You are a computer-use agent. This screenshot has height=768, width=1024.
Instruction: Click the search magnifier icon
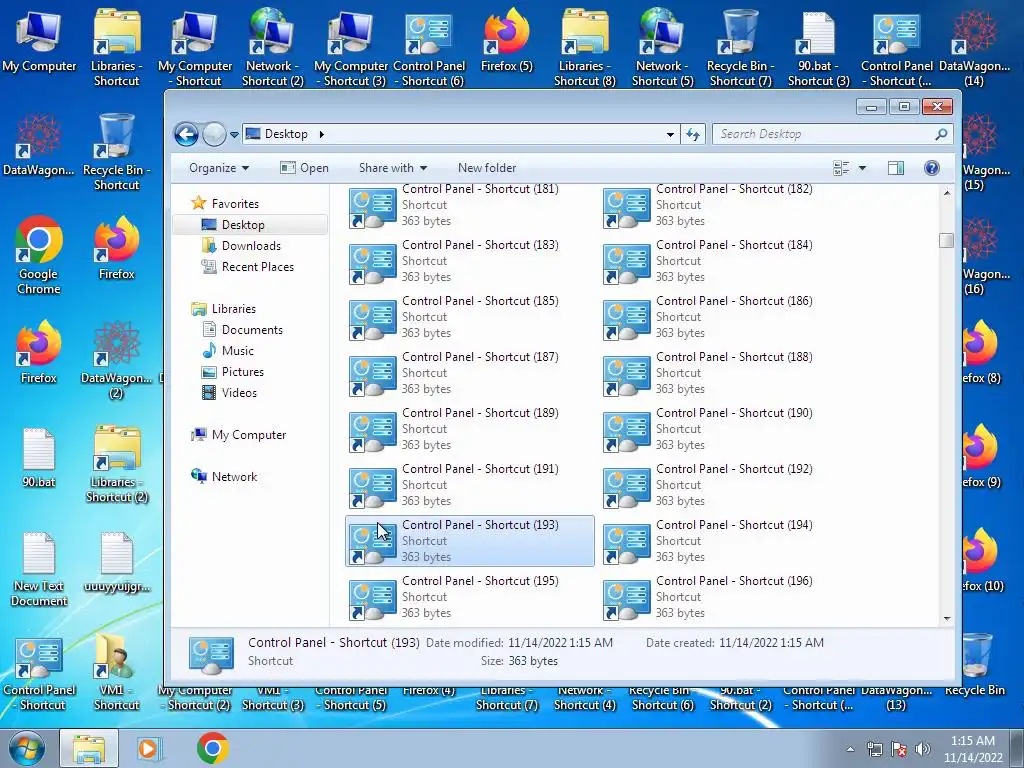[x=941, y=134]
